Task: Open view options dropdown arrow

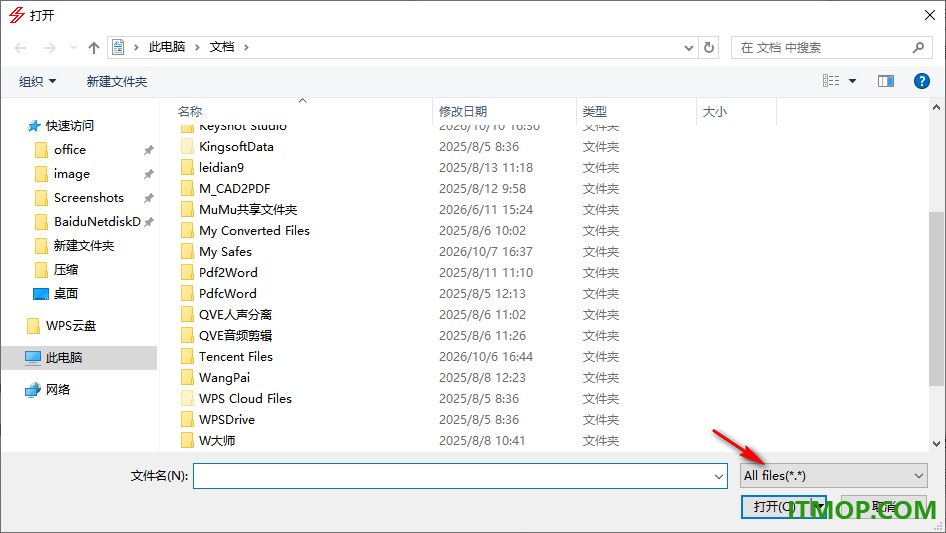Action: coord(852,81)
